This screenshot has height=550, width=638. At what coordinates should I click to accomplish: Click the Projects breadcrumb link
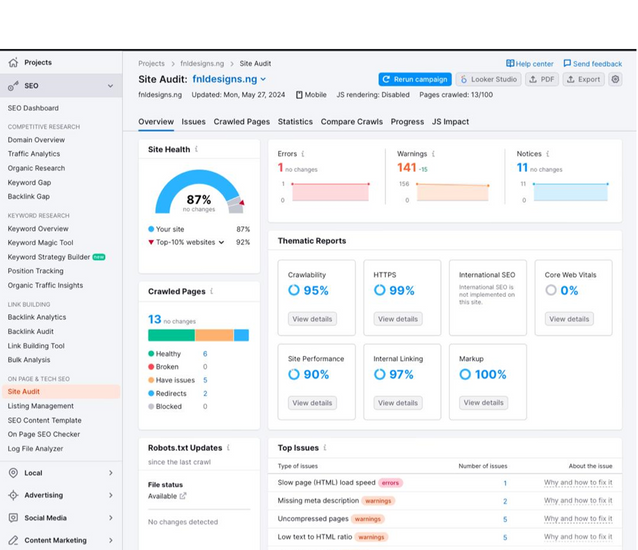tap(151, 63)
